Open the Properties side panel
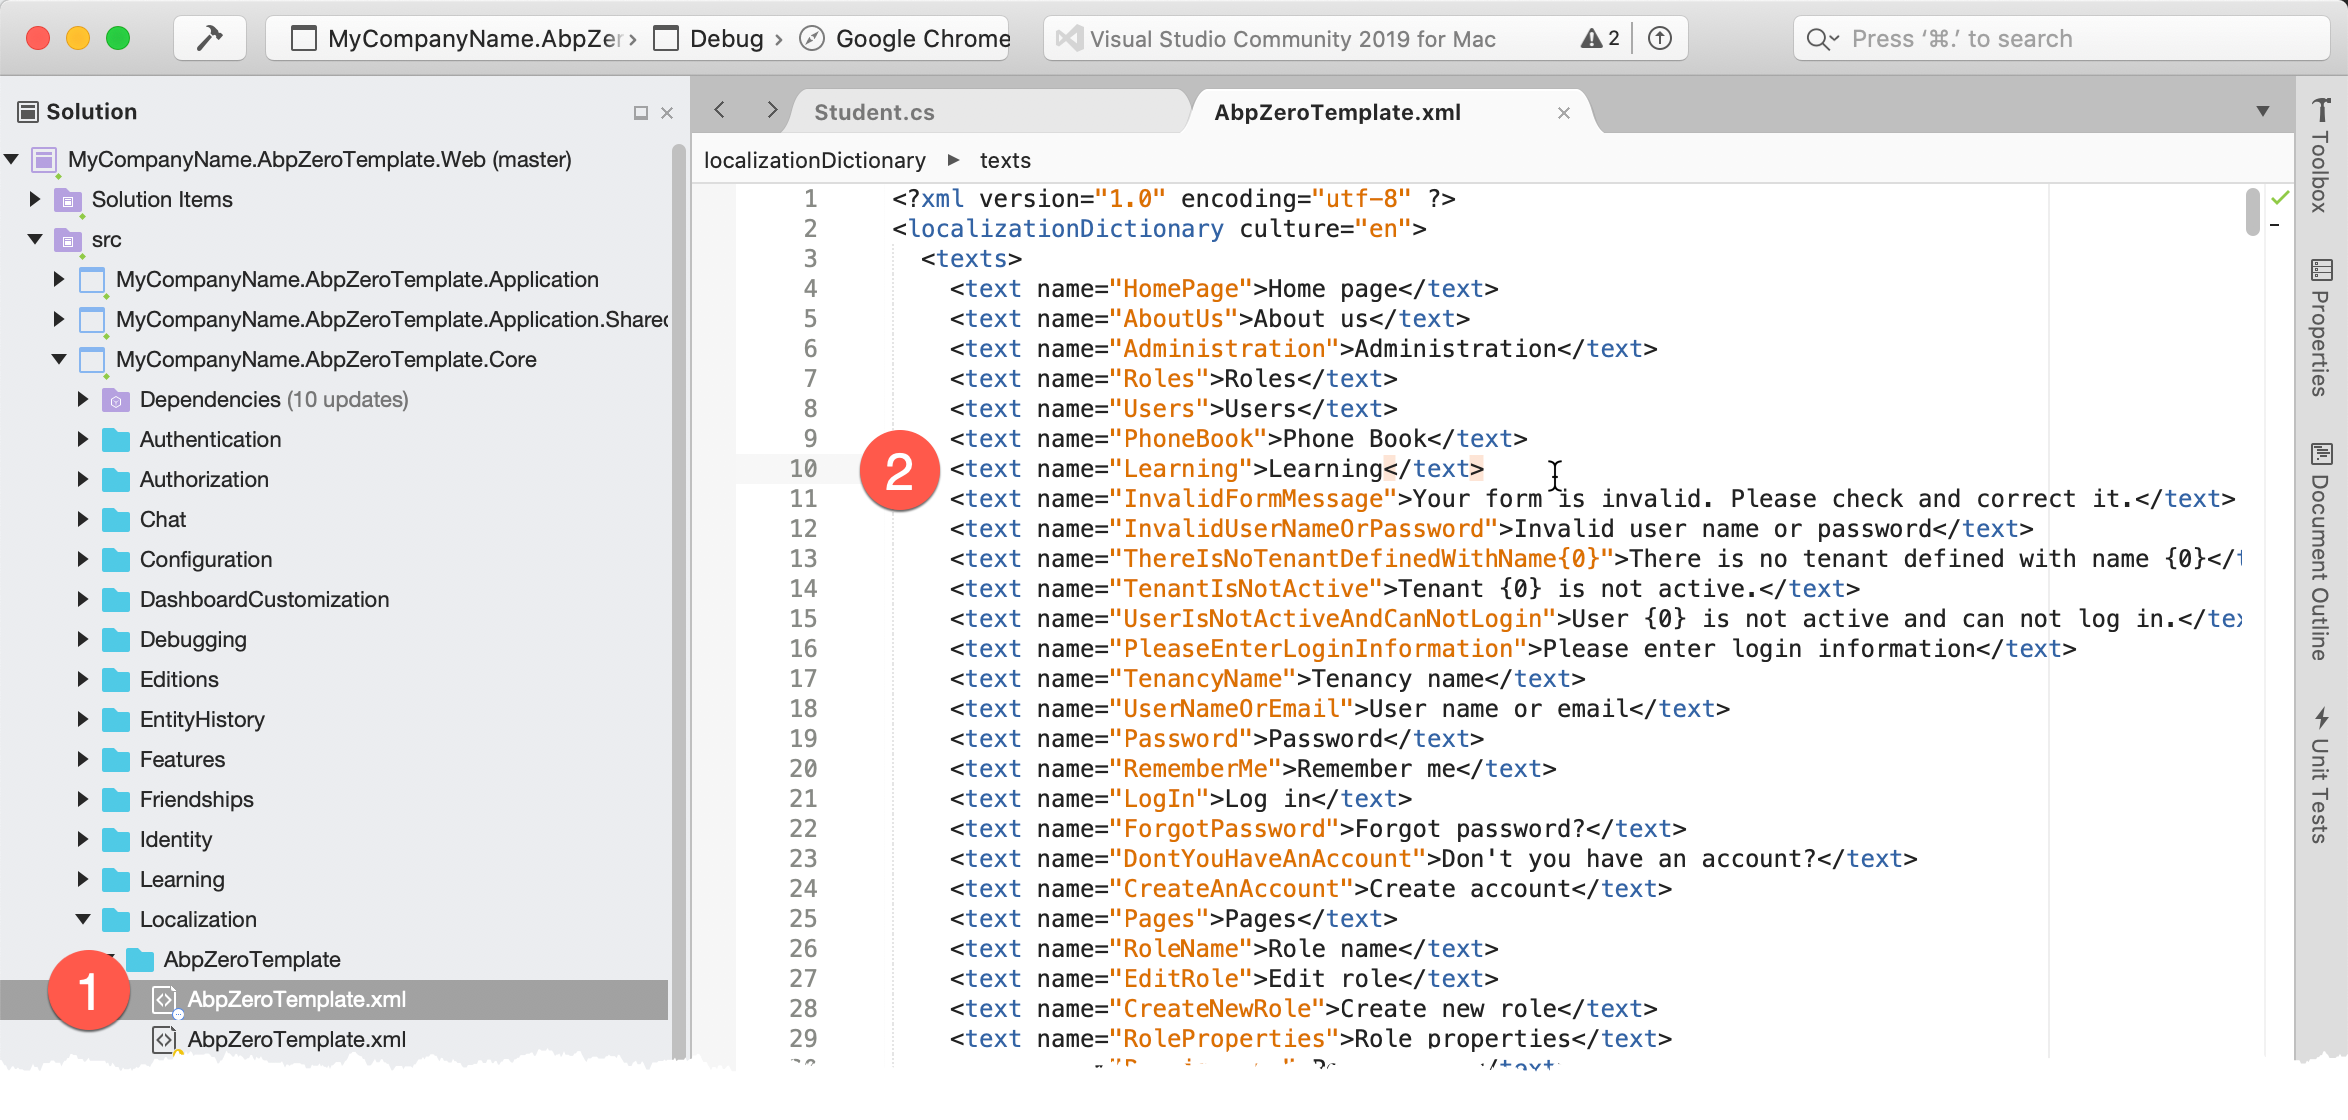This screenshot has width=2348, height=1120. click(x=2320, y=328)
